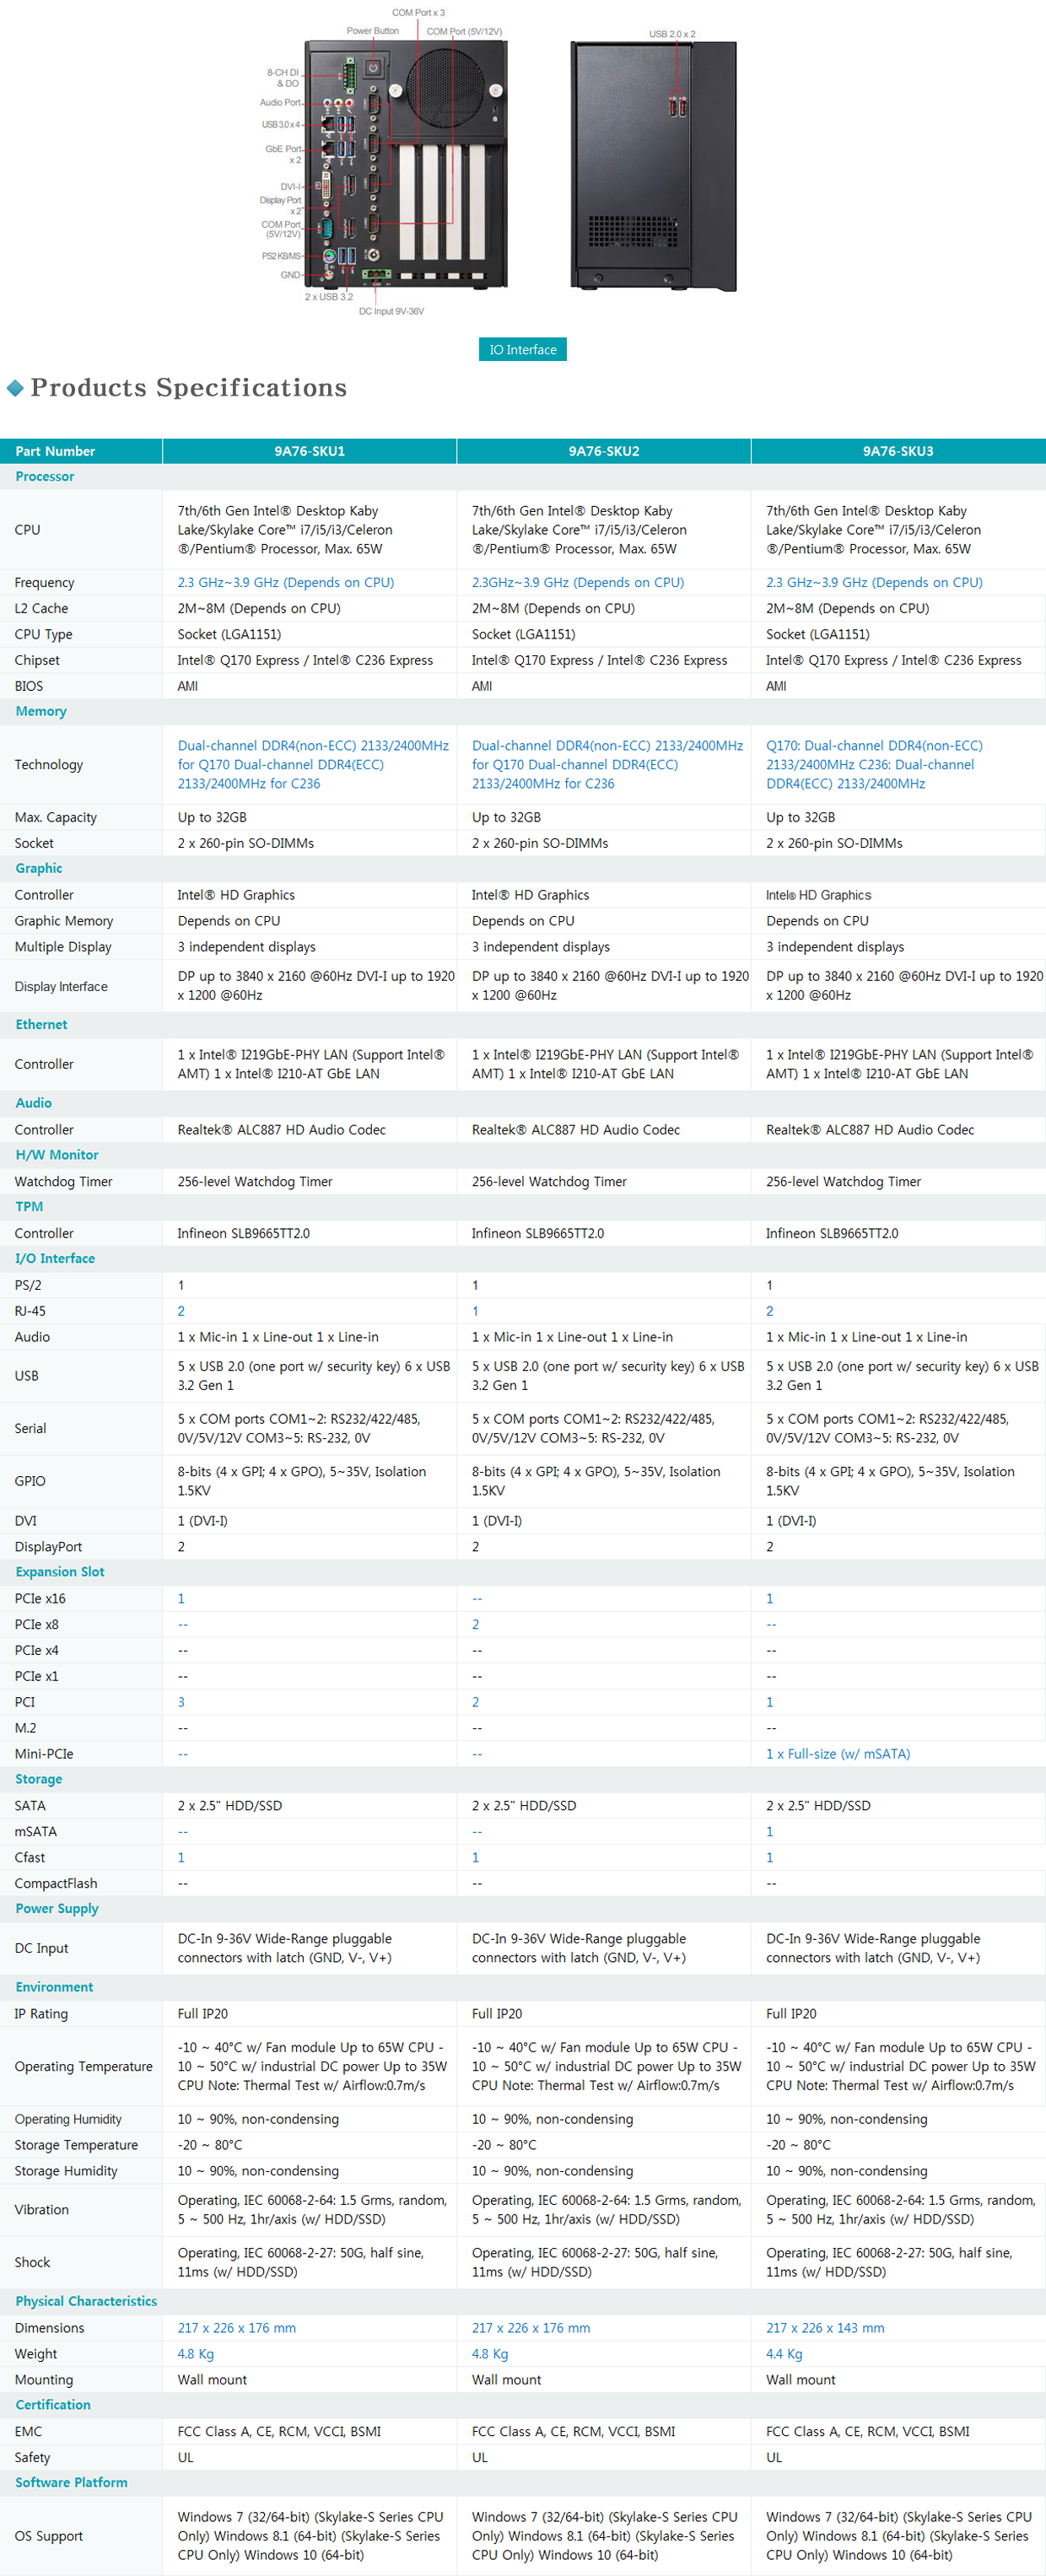1046x2576 pixels.
Task: Click the blue diamond icon beside Products Specifications
Action: tap(15, 388)
